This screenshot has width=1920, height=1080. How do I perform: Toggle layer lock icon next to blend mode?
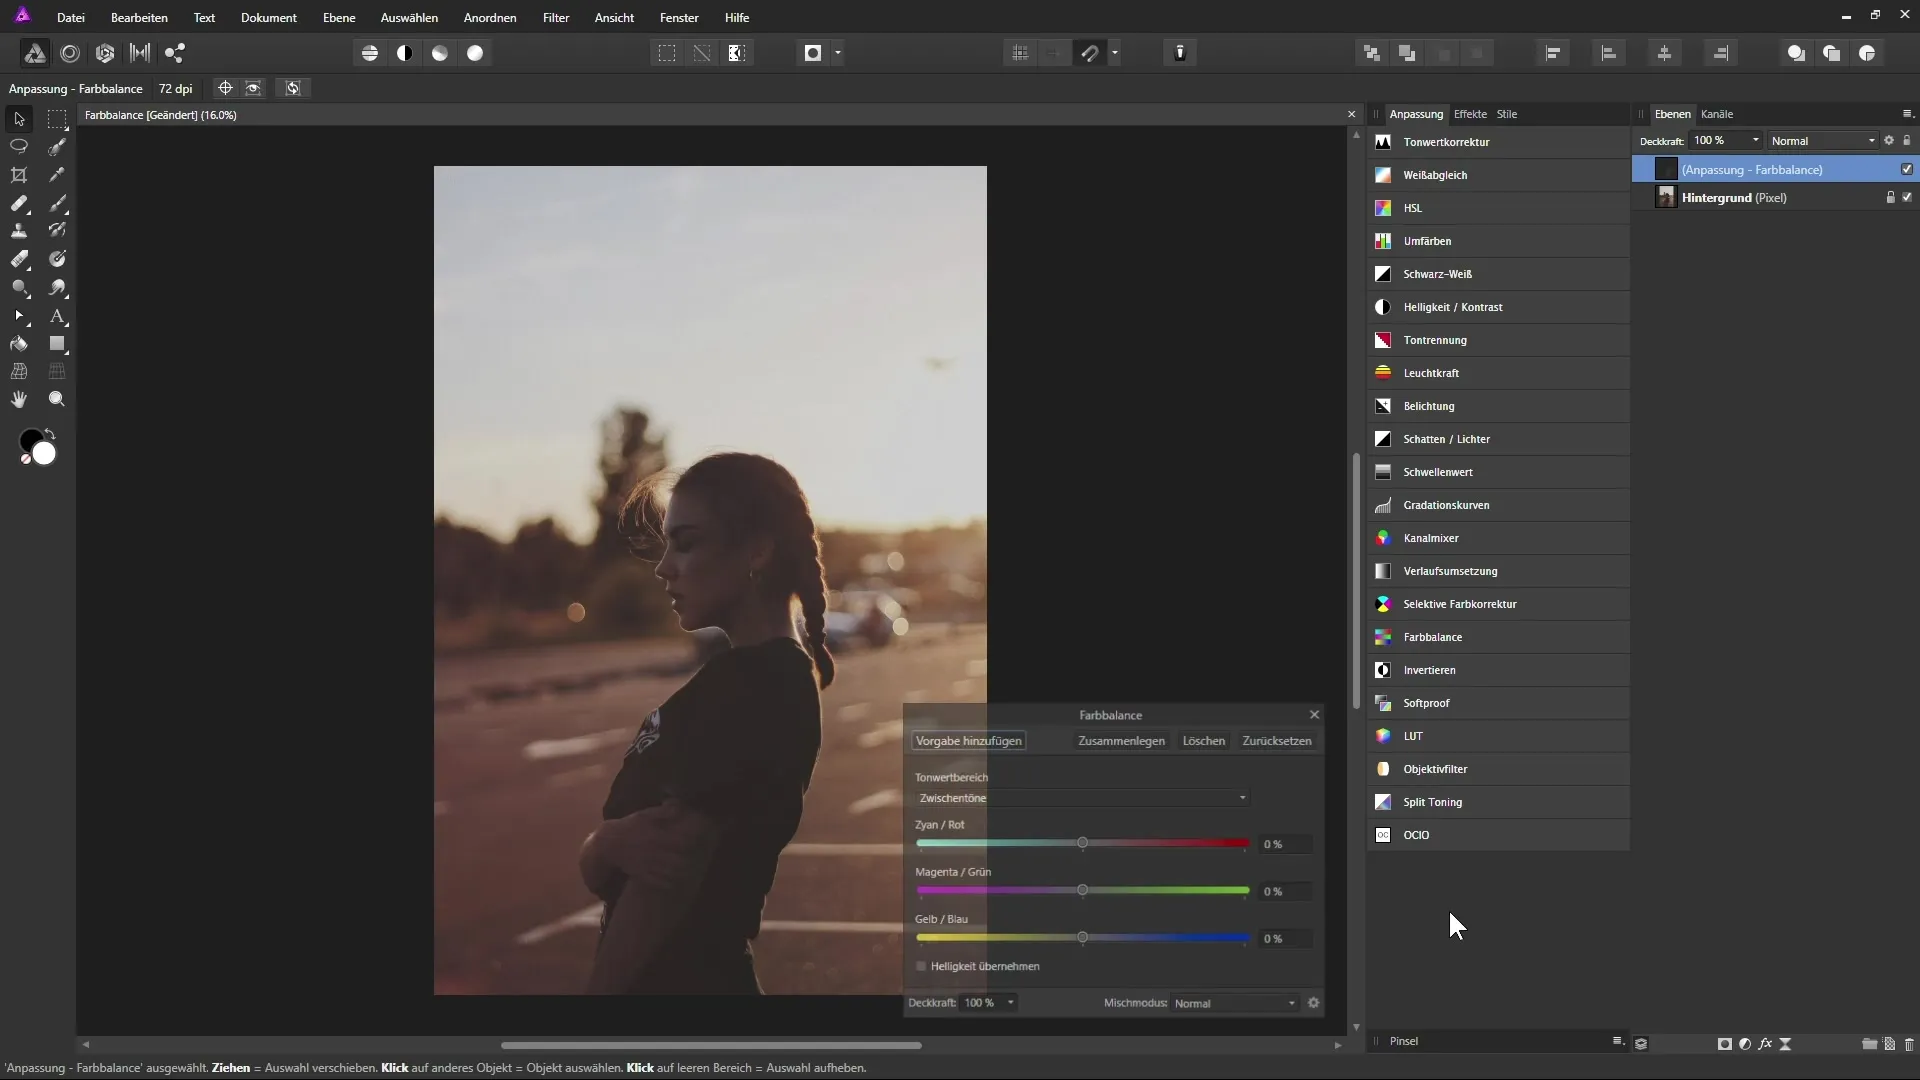point(1907,141)
